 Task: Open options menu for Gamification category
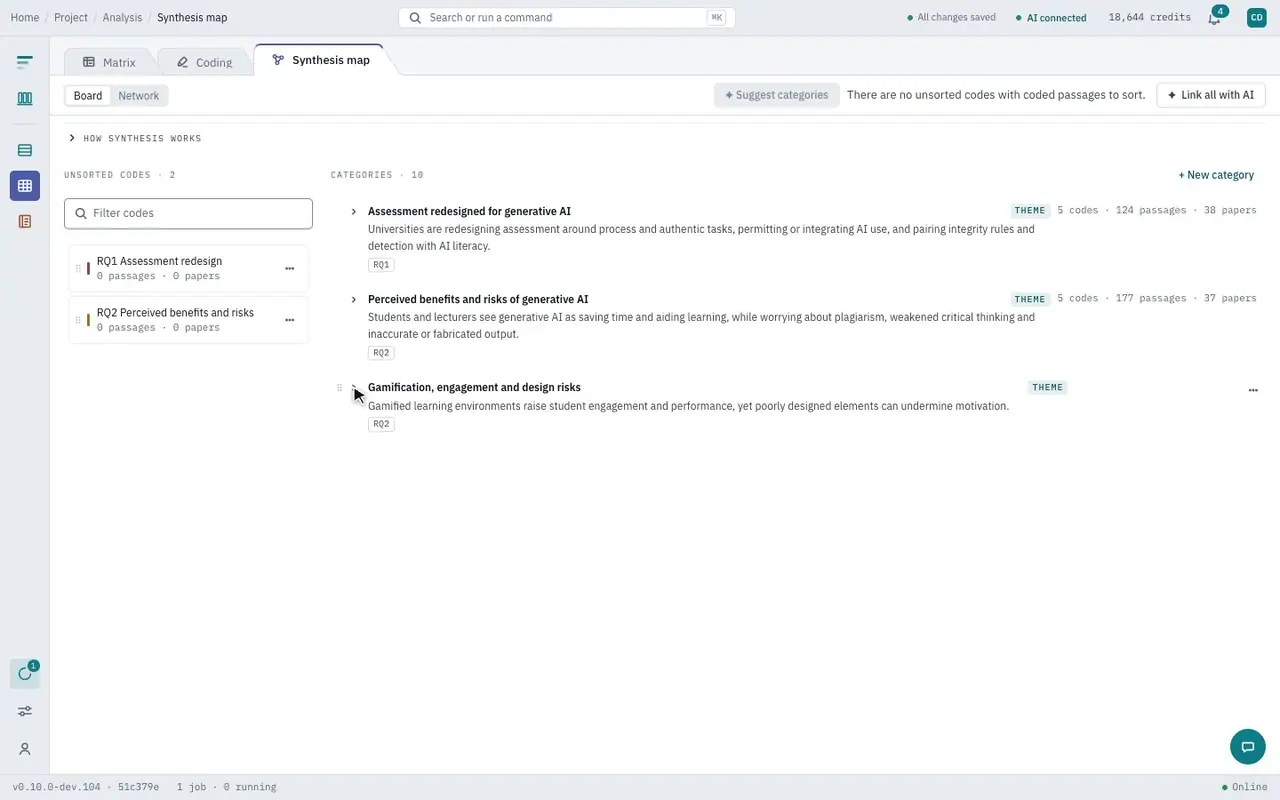[1253, 391]
